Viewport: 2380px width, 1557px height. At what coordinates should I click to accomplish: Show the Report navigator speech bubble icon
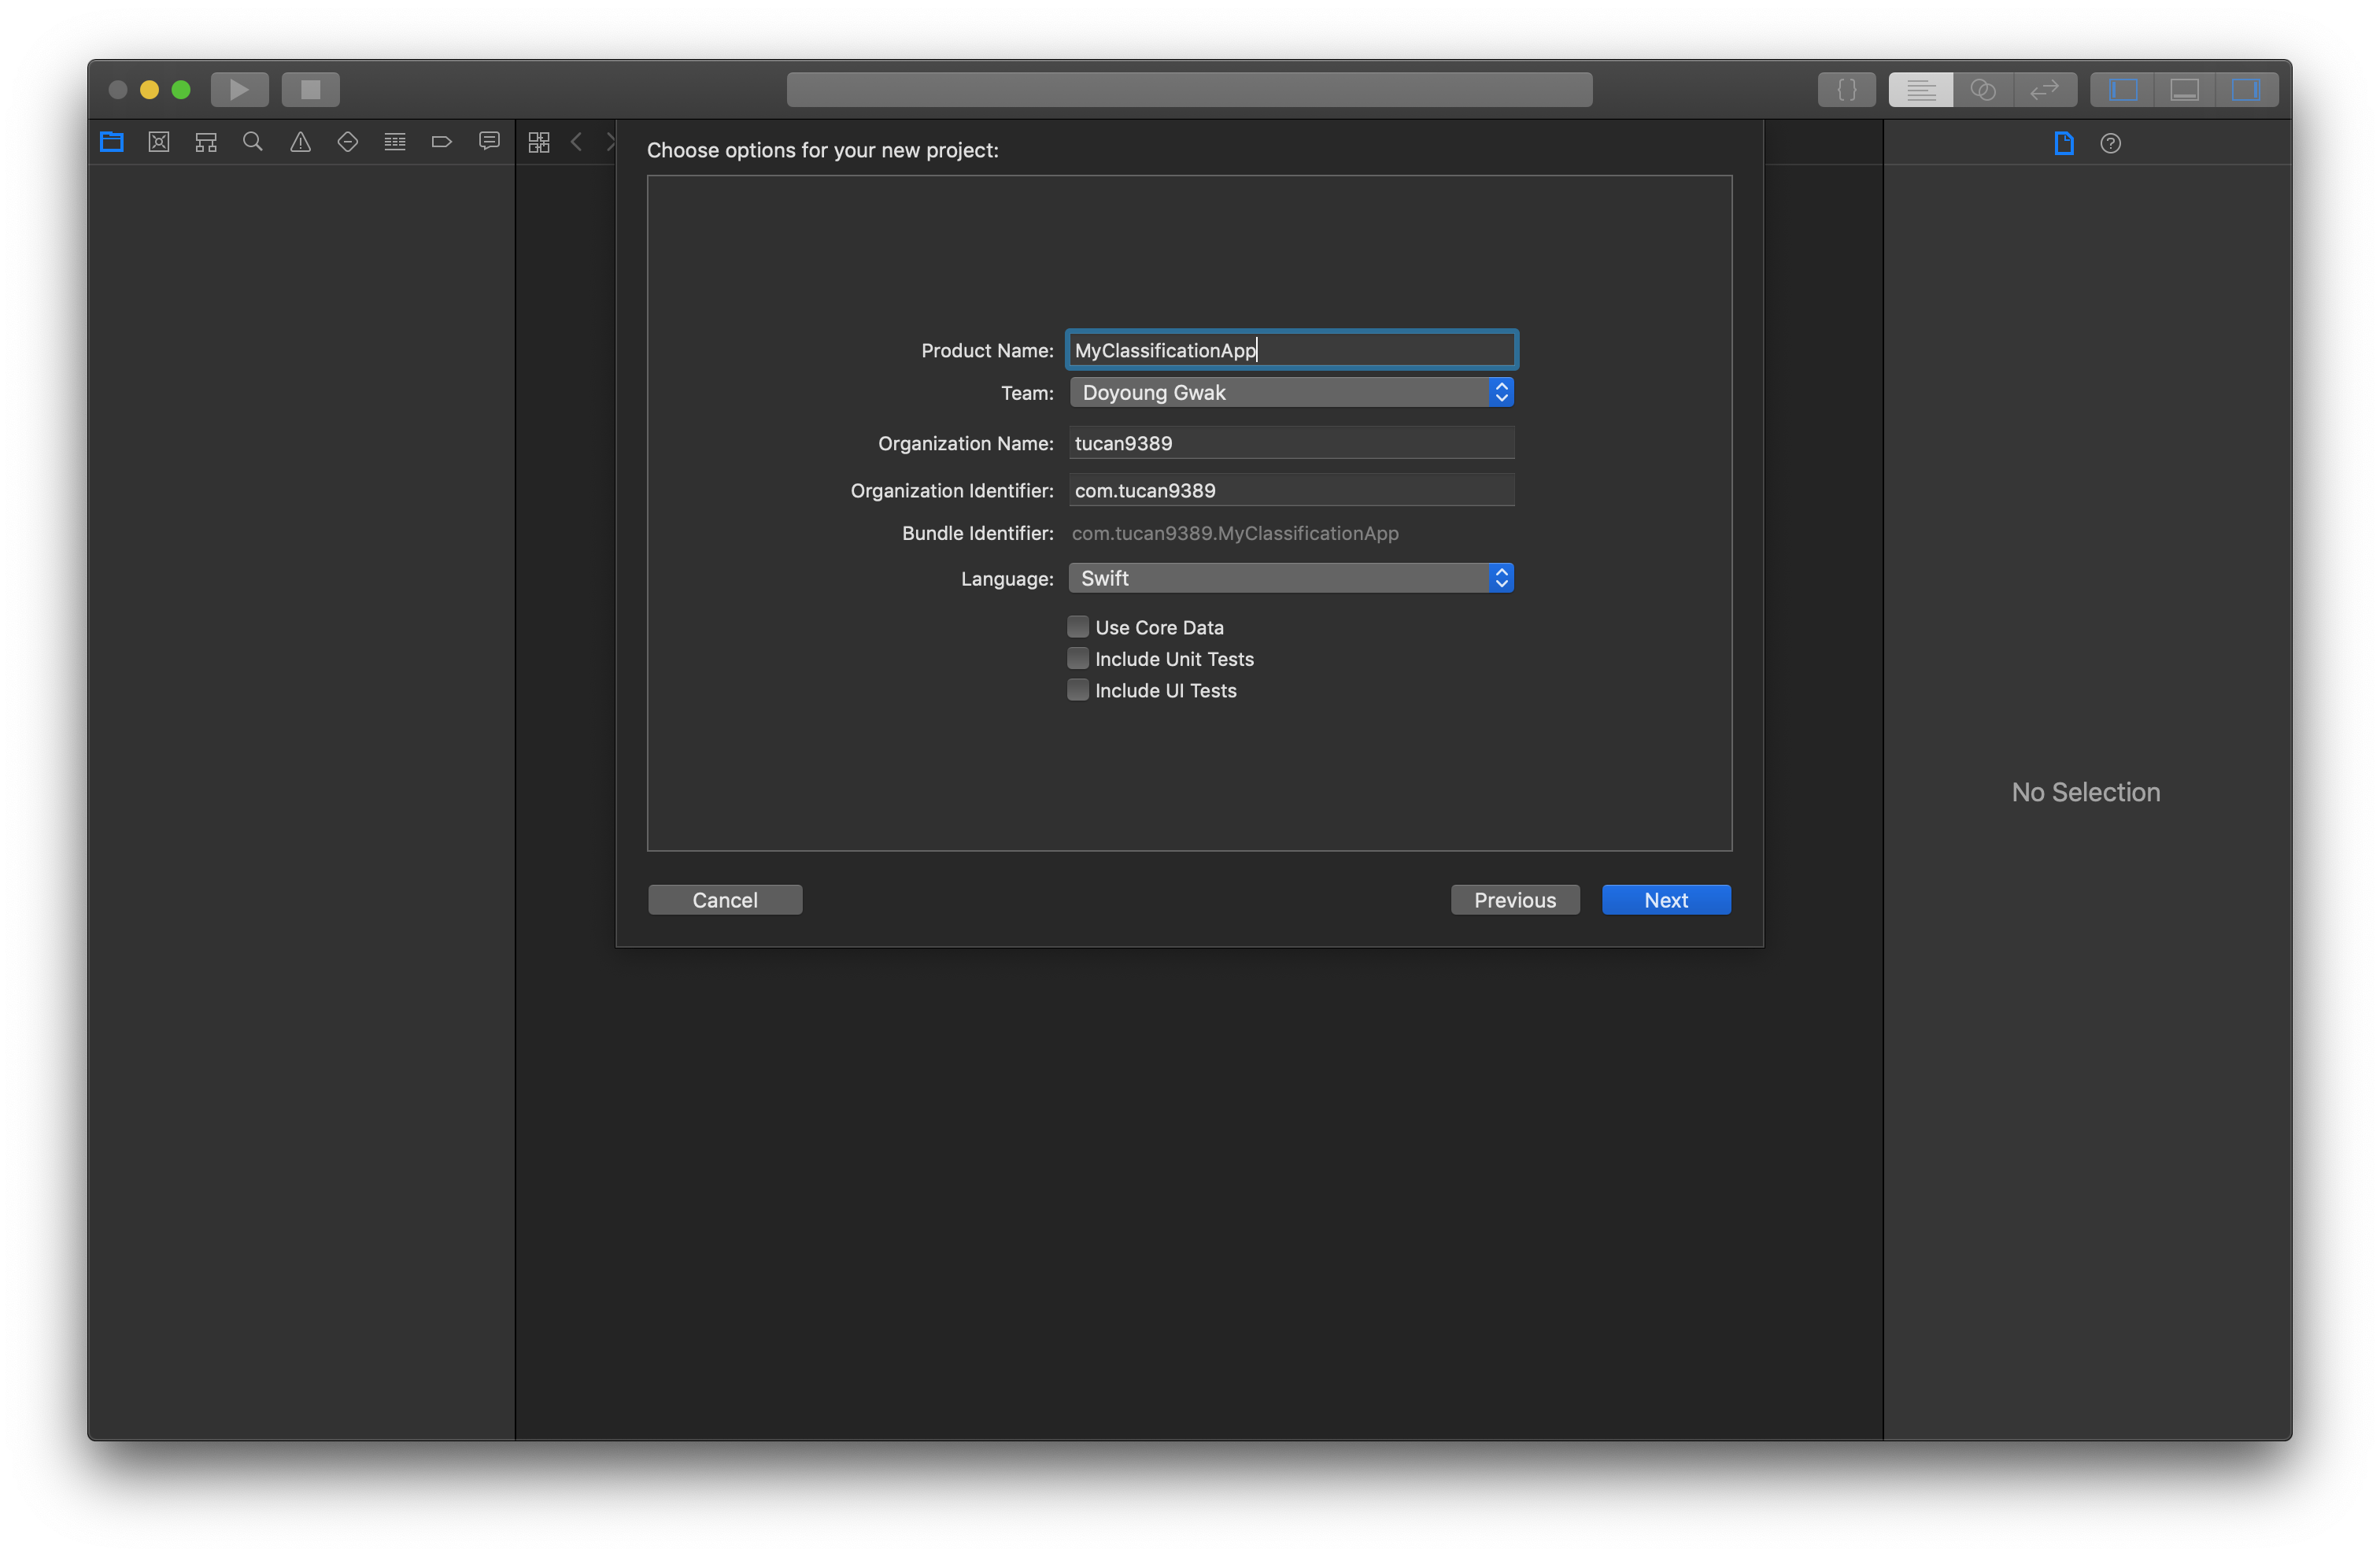tap(489, 142)
